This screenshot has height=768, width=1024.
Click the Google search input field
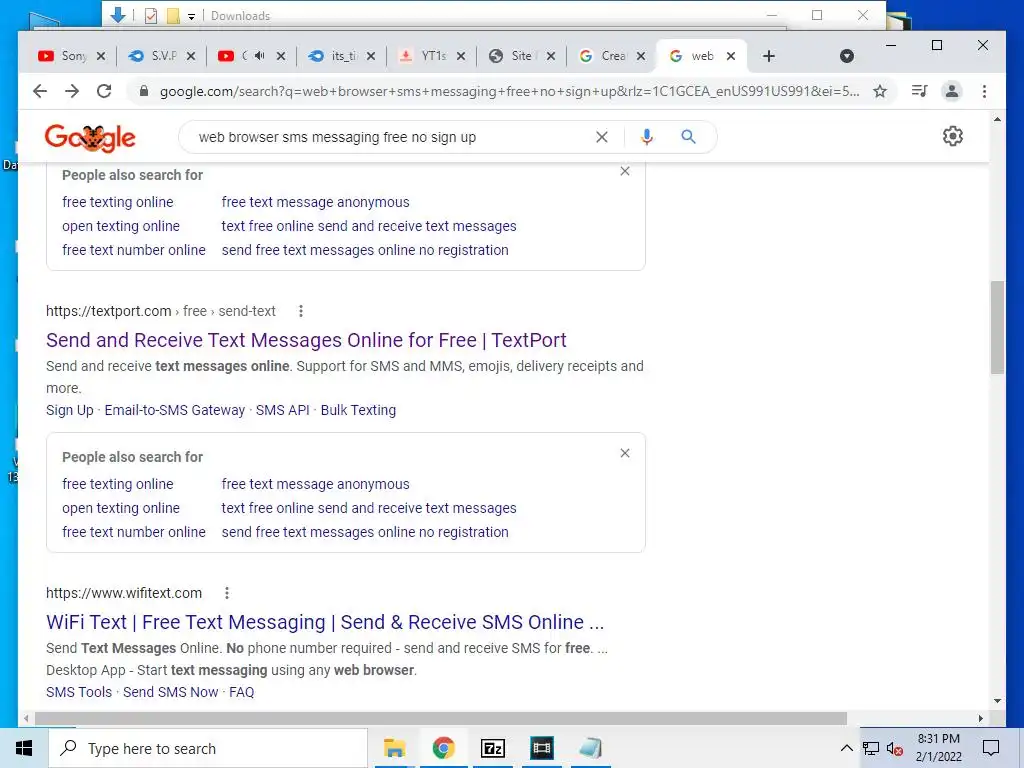[x=392, y=137]
